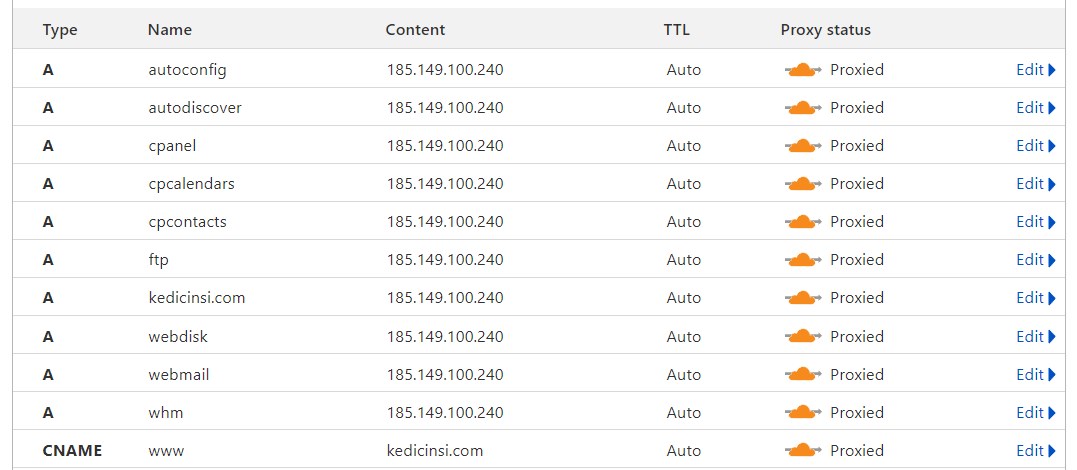The width and height of the screenshot is (1077, 470).
Task: Click the orange cloud for kedicinsi.com A record
Action: tap(803, 298)
